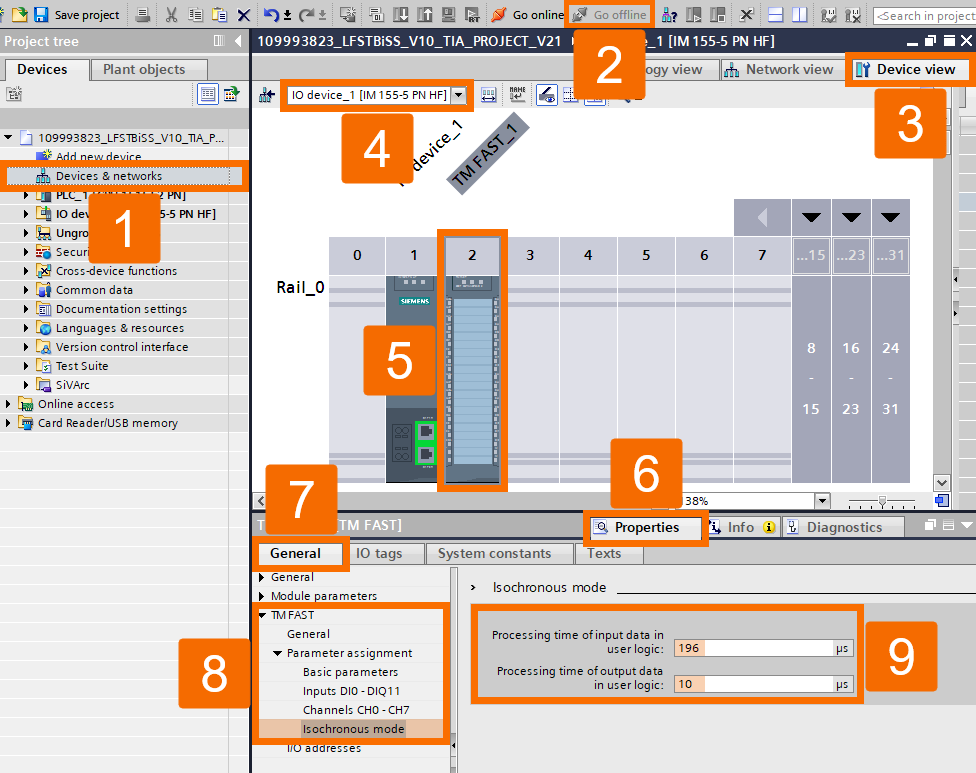The width and height of the screenshot is (976, 773).
Task: Collapse the Project tree panel arrow
Action: click(x=238, y=41)
